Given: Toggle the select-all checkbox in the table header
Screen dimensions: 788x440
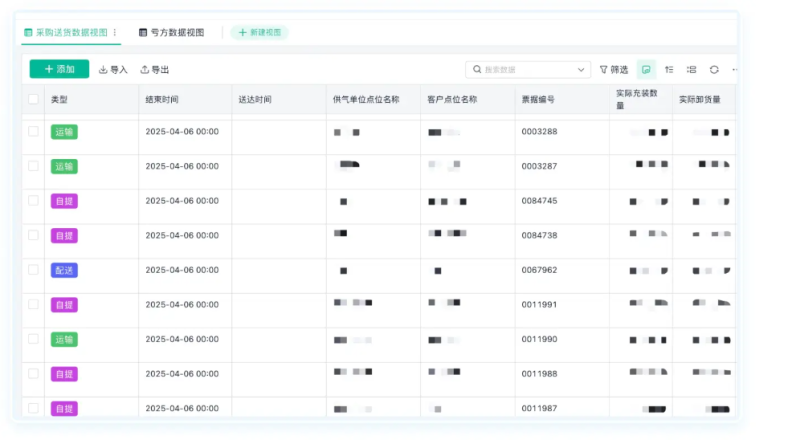Looking at the screenshot, I should point(33,100).
